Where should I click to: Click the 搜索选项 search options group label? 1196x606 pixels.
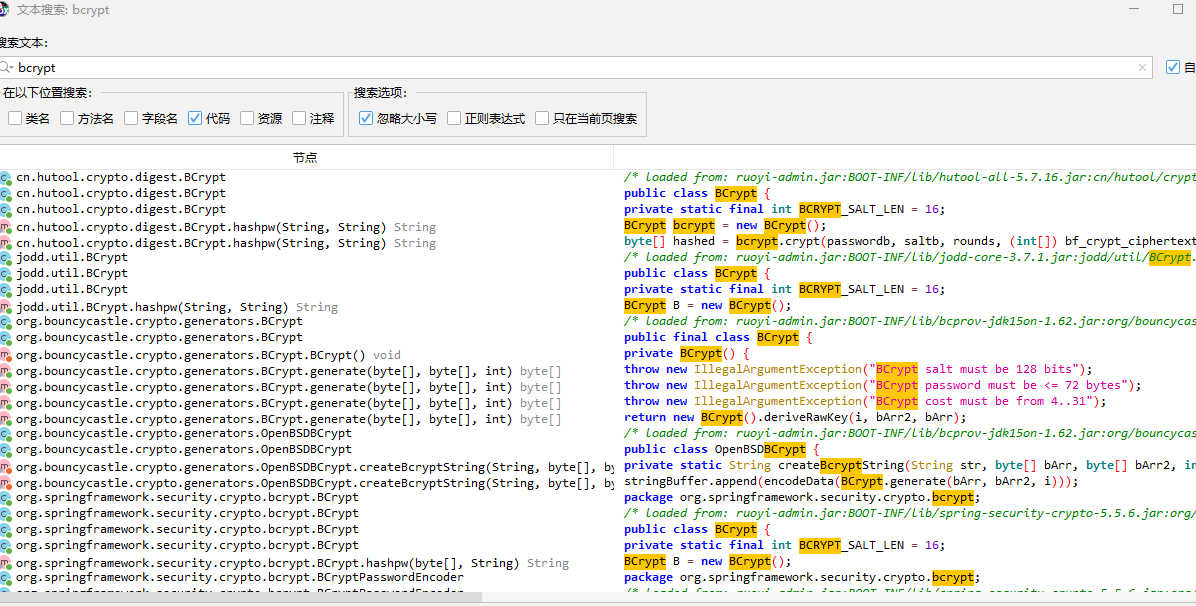(380, 93)
